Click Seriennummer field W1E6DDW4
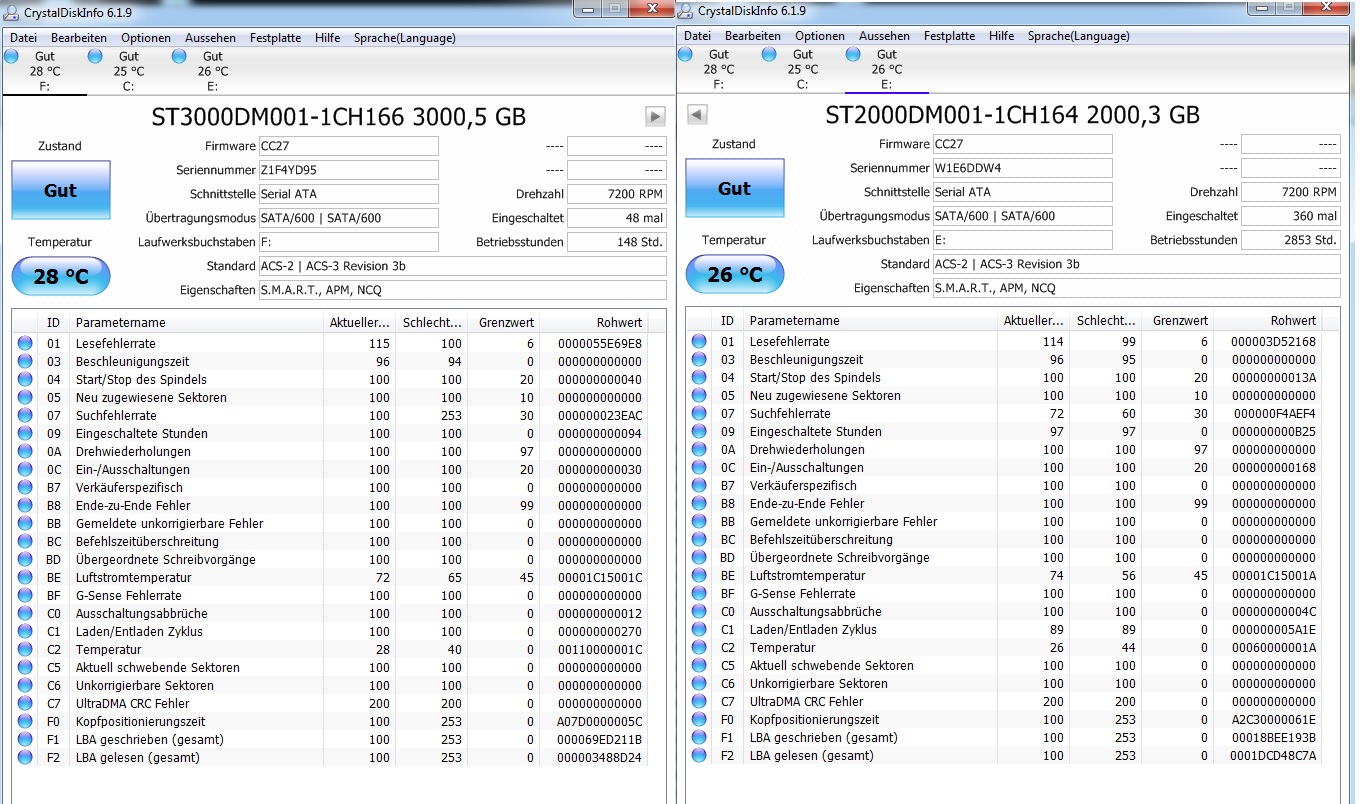Image resolution: width=1360 pixels, height=804 pixels. [1022, 168]
